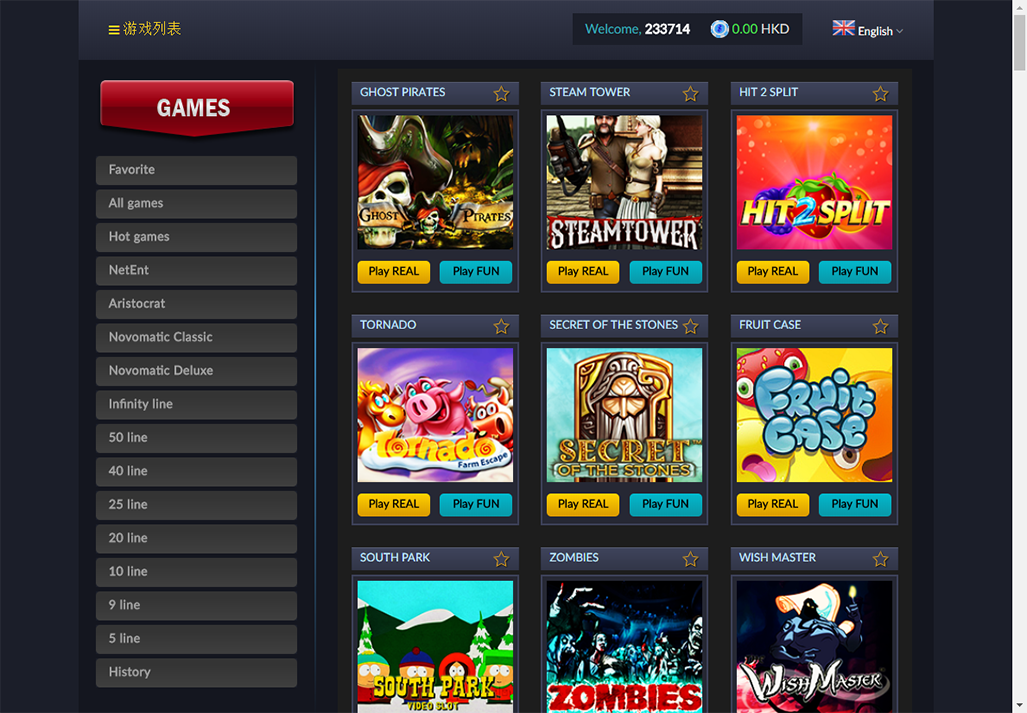
Task: Click the UK flag language icon
Action: click(843, 28)
